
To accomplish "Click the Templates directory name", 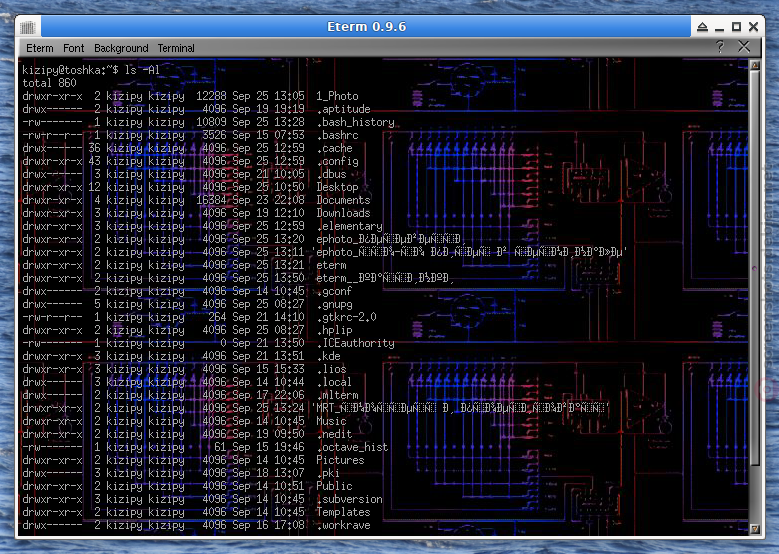I will [343, 512].
